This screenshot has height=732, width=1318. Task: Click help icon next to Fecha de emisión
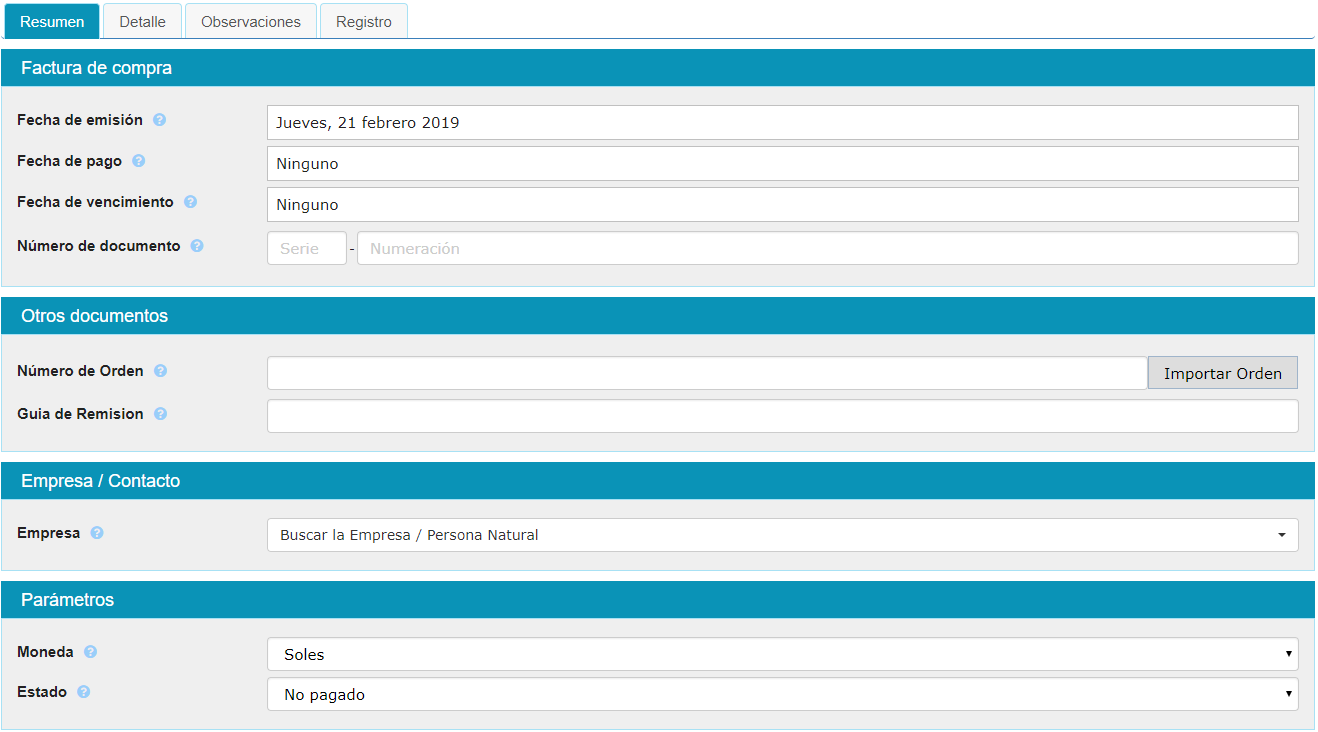(x=160, y=120)
